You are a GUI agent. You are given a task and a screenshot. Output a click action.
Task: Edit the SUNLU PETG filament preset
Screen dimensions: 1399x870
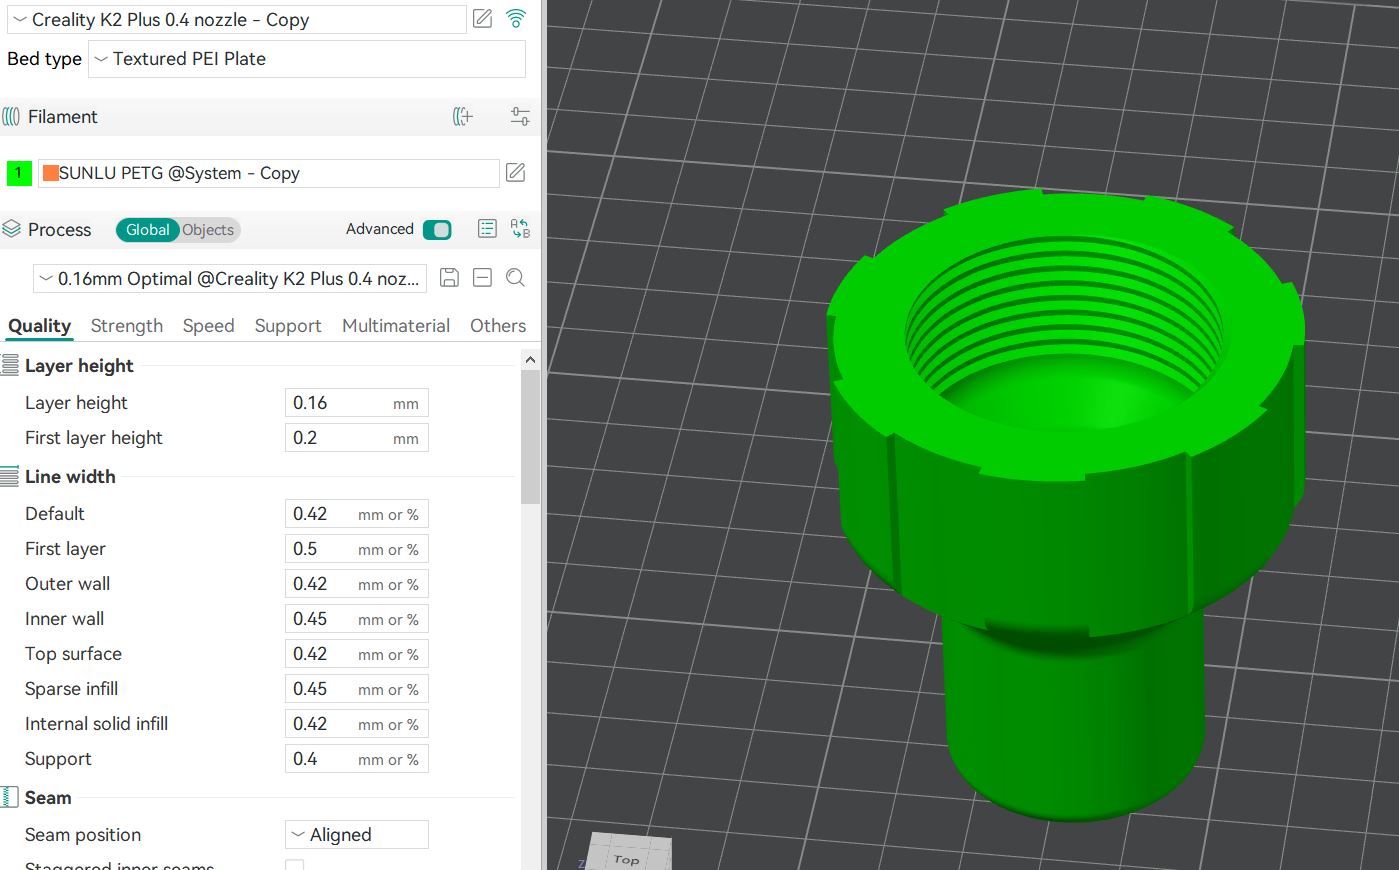click(x=515, y=172)
